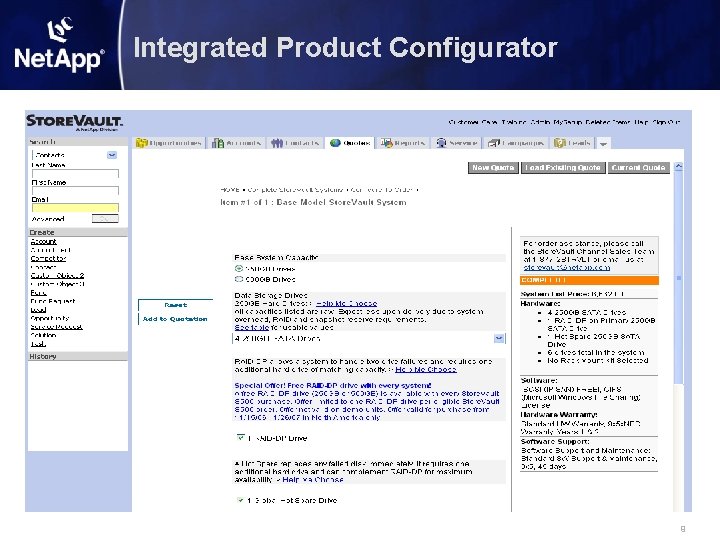This screenshot has width=720, height=540.
Task: Click the search Go button beside Advanced
Action: pos(105,219)
